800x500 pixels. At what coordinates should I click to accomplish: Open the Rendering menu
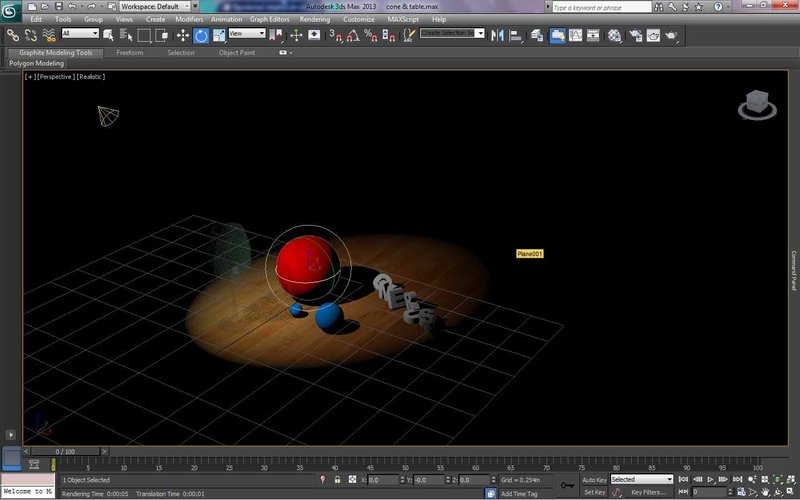coord(314,19)
